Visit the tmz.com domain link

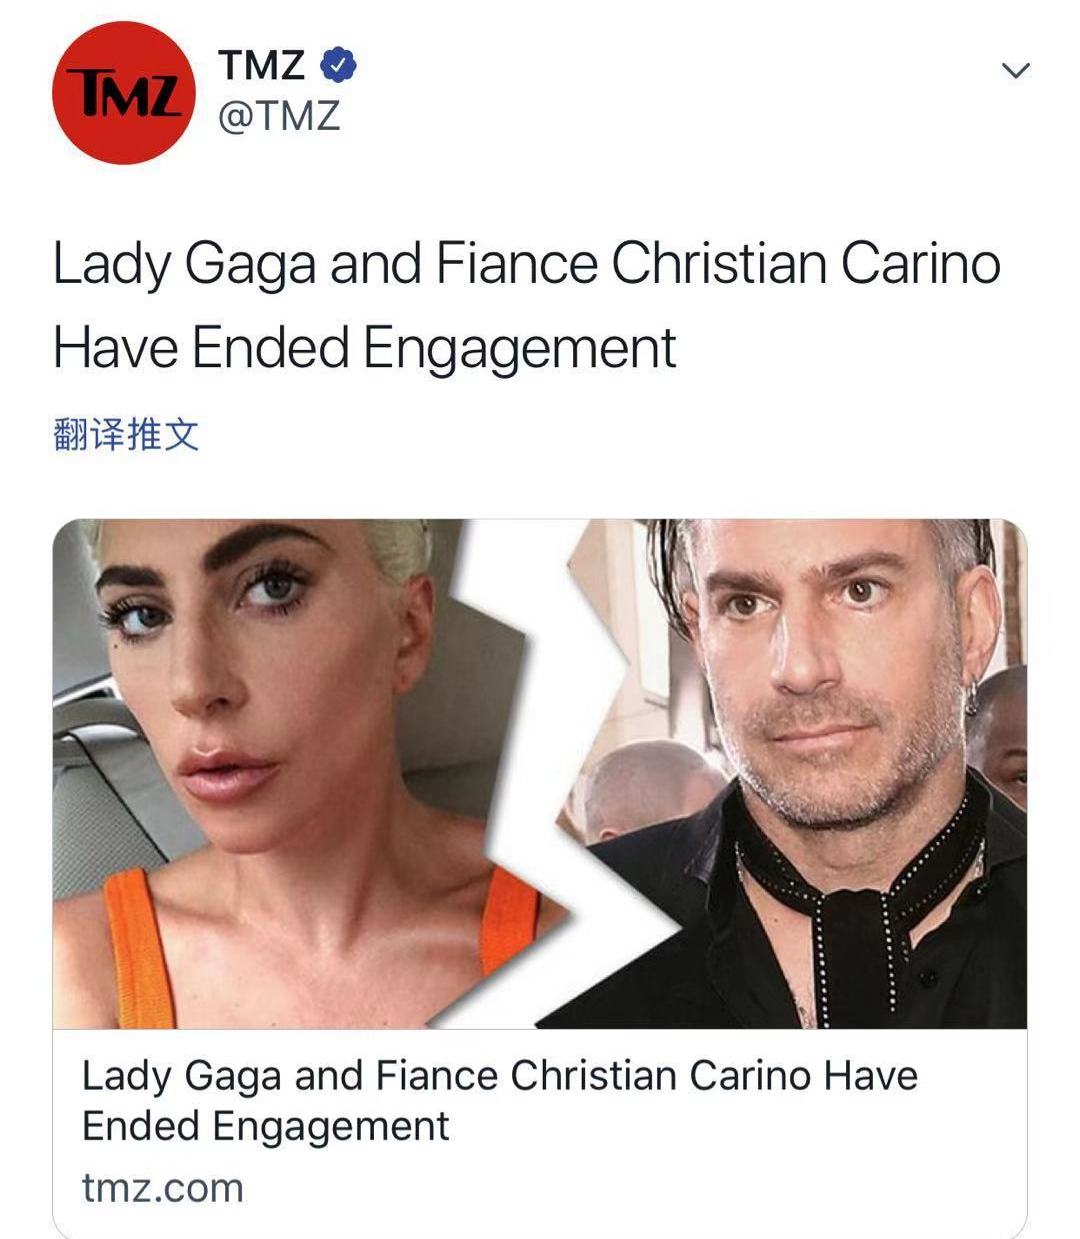[x=162, y=1188]
